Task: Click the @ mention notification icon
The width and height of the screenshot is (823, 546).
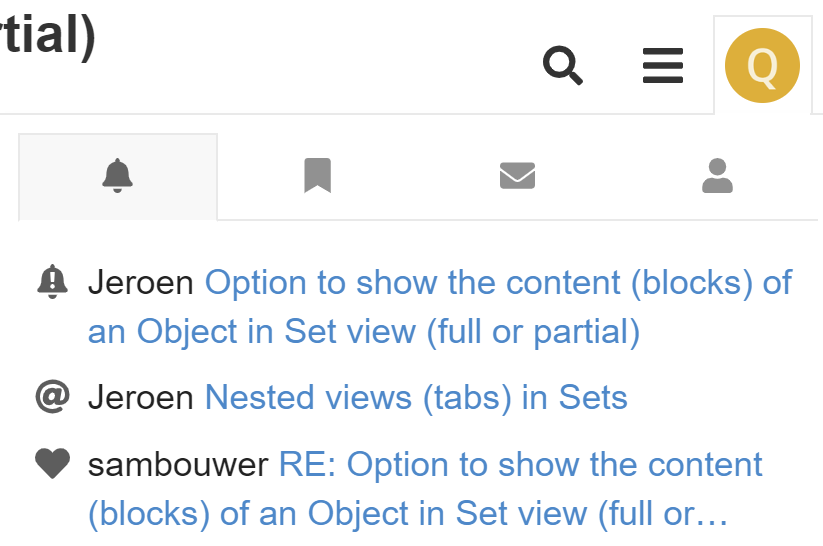Action: [x=52, y=397]
